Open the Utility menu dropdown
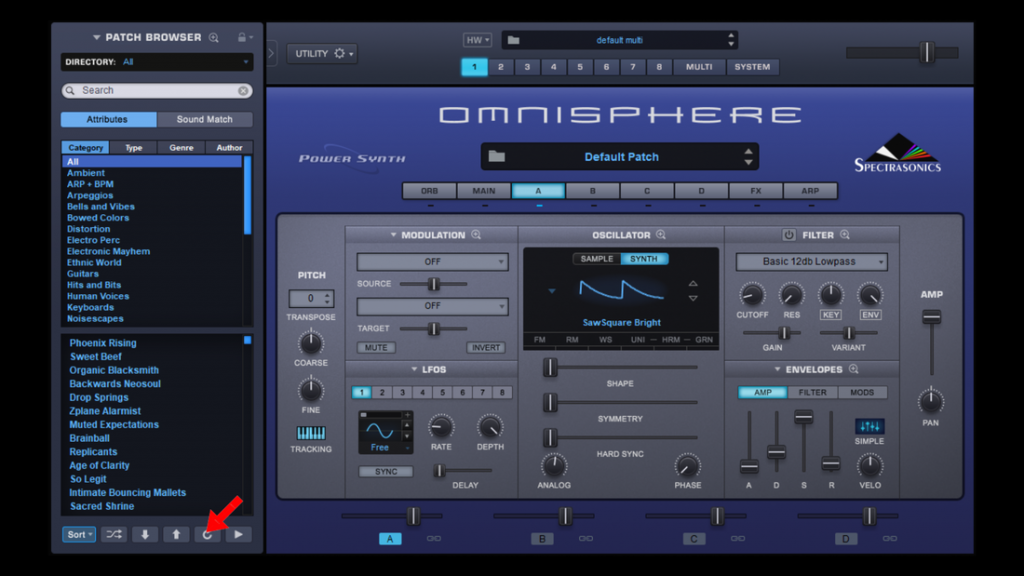This screenshot has height=576, width=1024. point(323,54)
